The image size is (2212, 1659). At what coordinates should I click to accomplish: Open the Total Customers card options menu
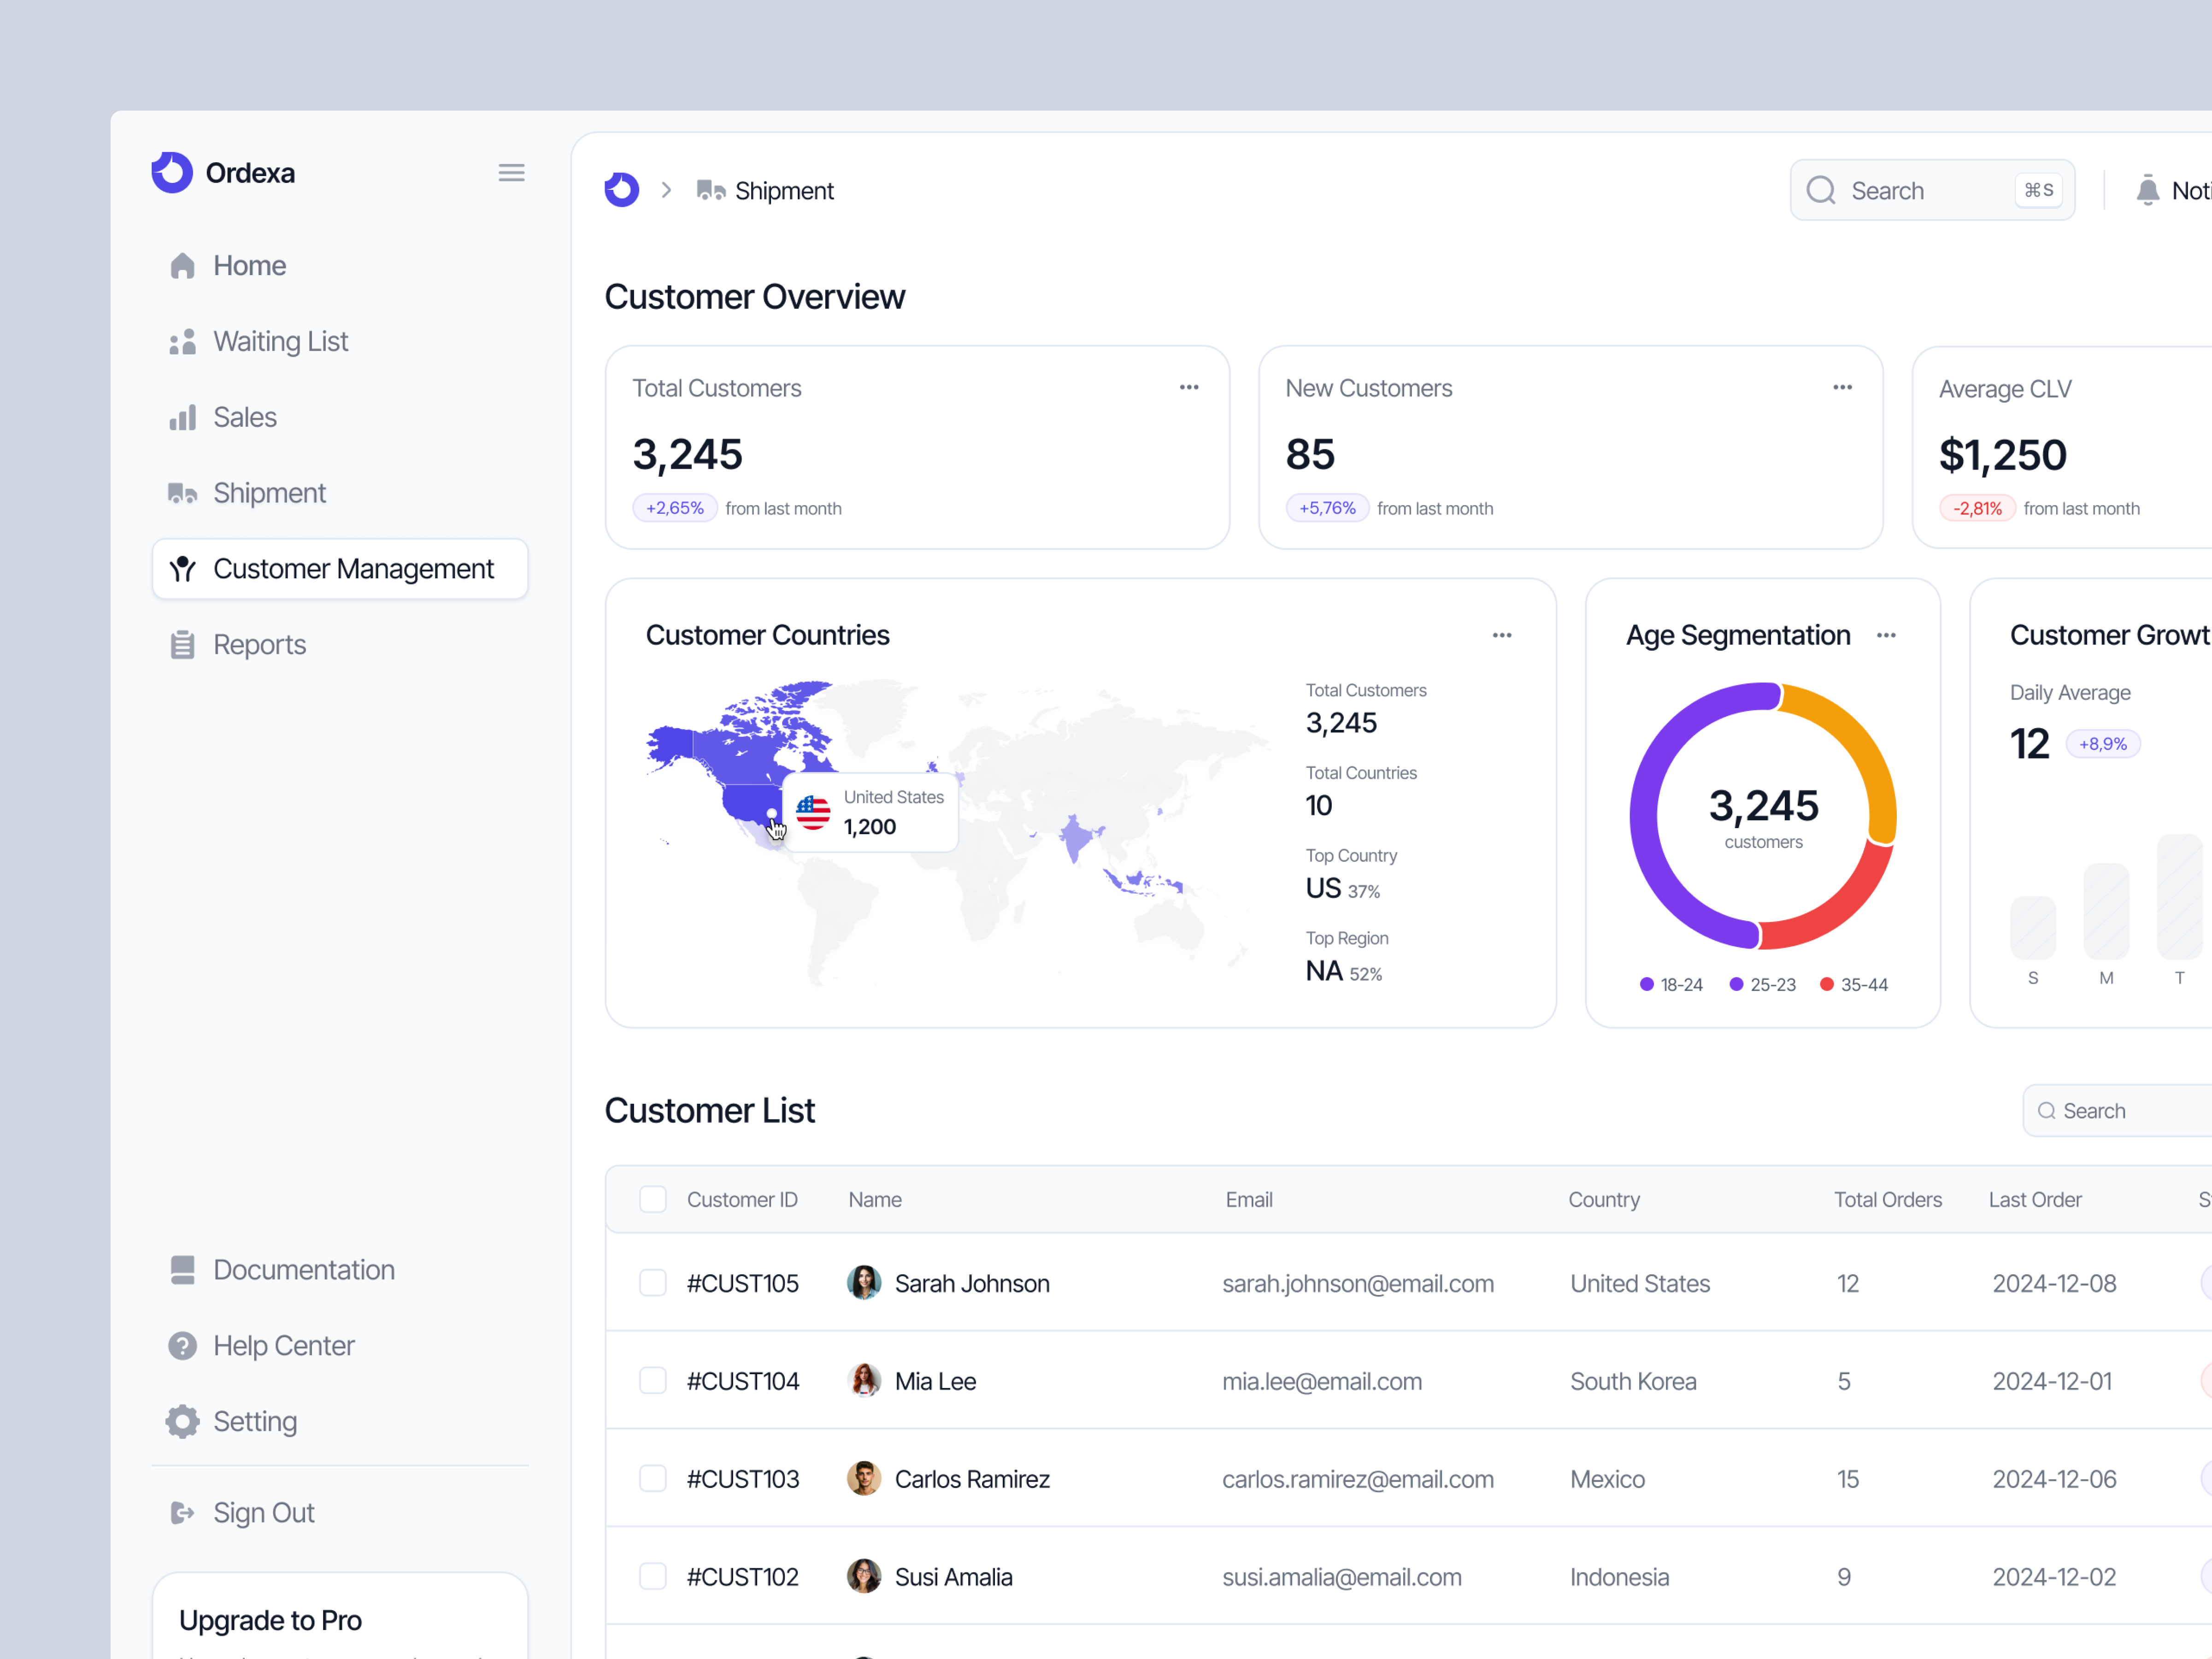[1189, 387]
